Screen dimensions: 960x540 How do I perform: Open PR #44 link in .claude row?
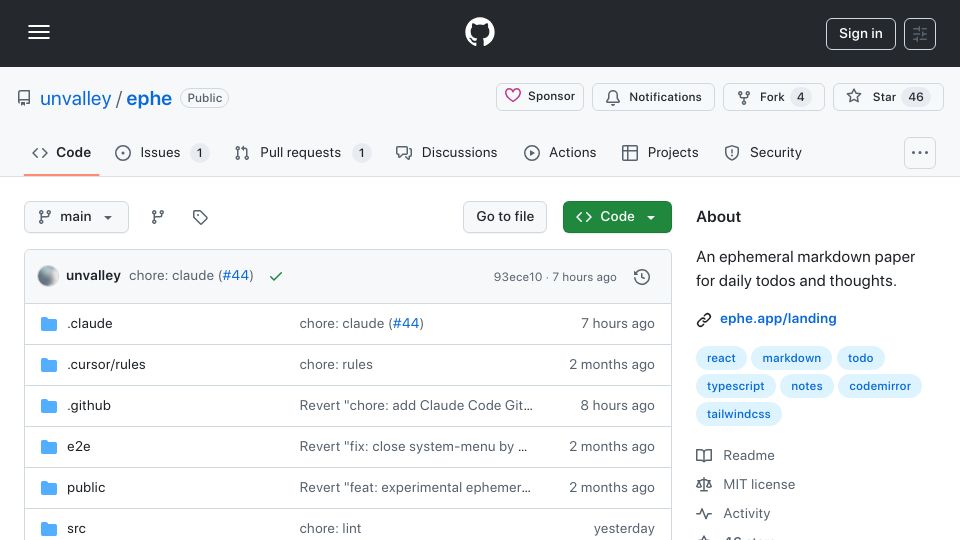[x=405, y=323]
